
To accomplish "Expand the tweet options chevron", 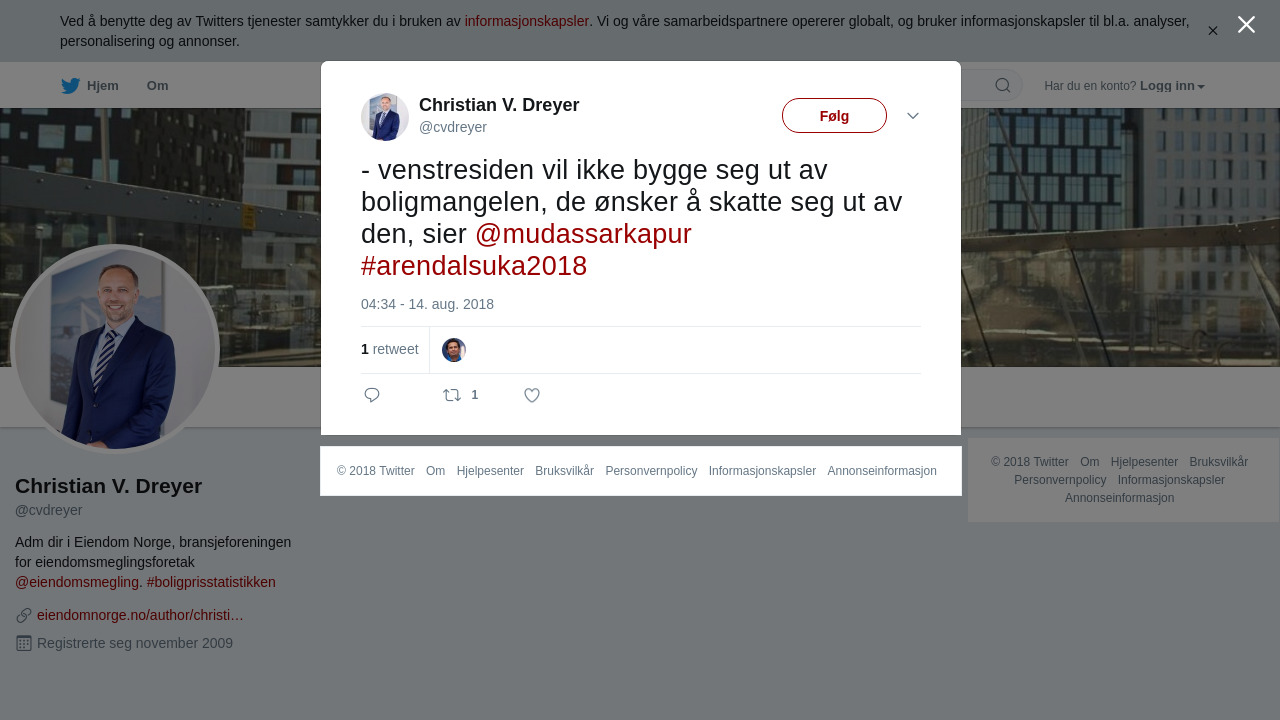I will coord(913,116).
